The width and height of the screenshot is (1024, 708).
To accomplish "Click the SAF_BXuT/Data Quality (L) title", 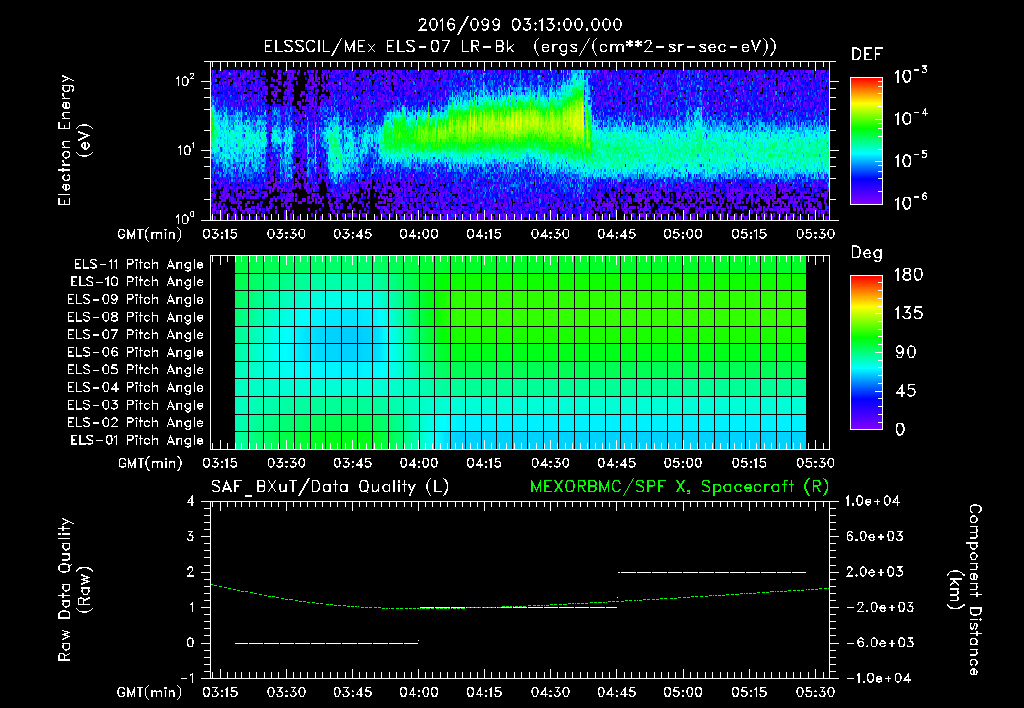I will pos(330,487).
